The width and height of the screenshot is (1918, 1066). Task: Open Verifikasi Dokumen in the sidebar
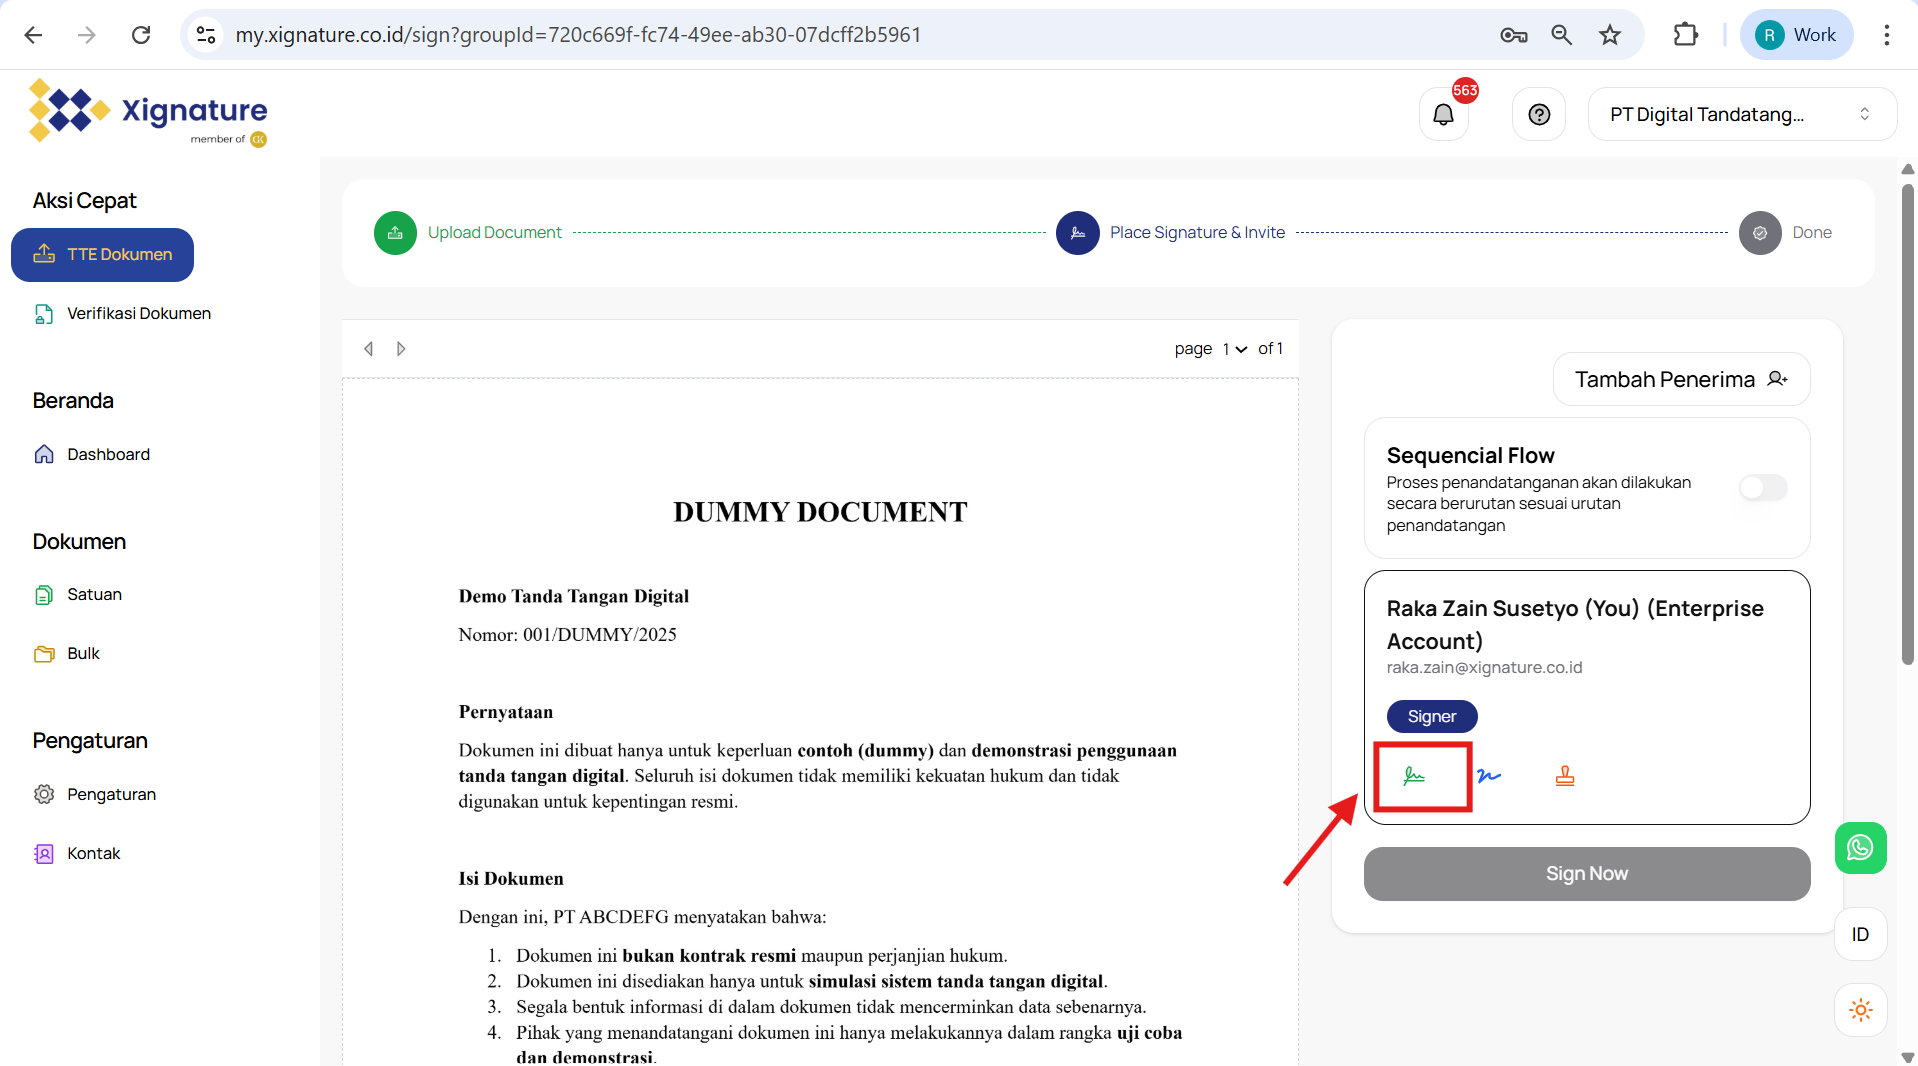(138, 314)
